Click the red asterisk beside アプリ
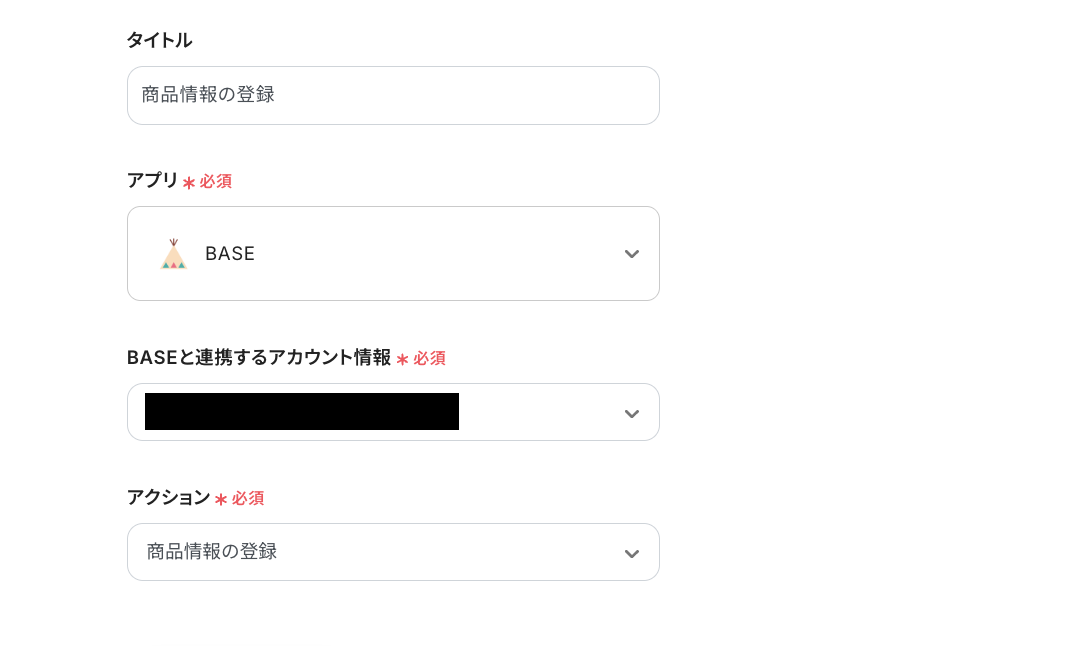 coord(189,182)
